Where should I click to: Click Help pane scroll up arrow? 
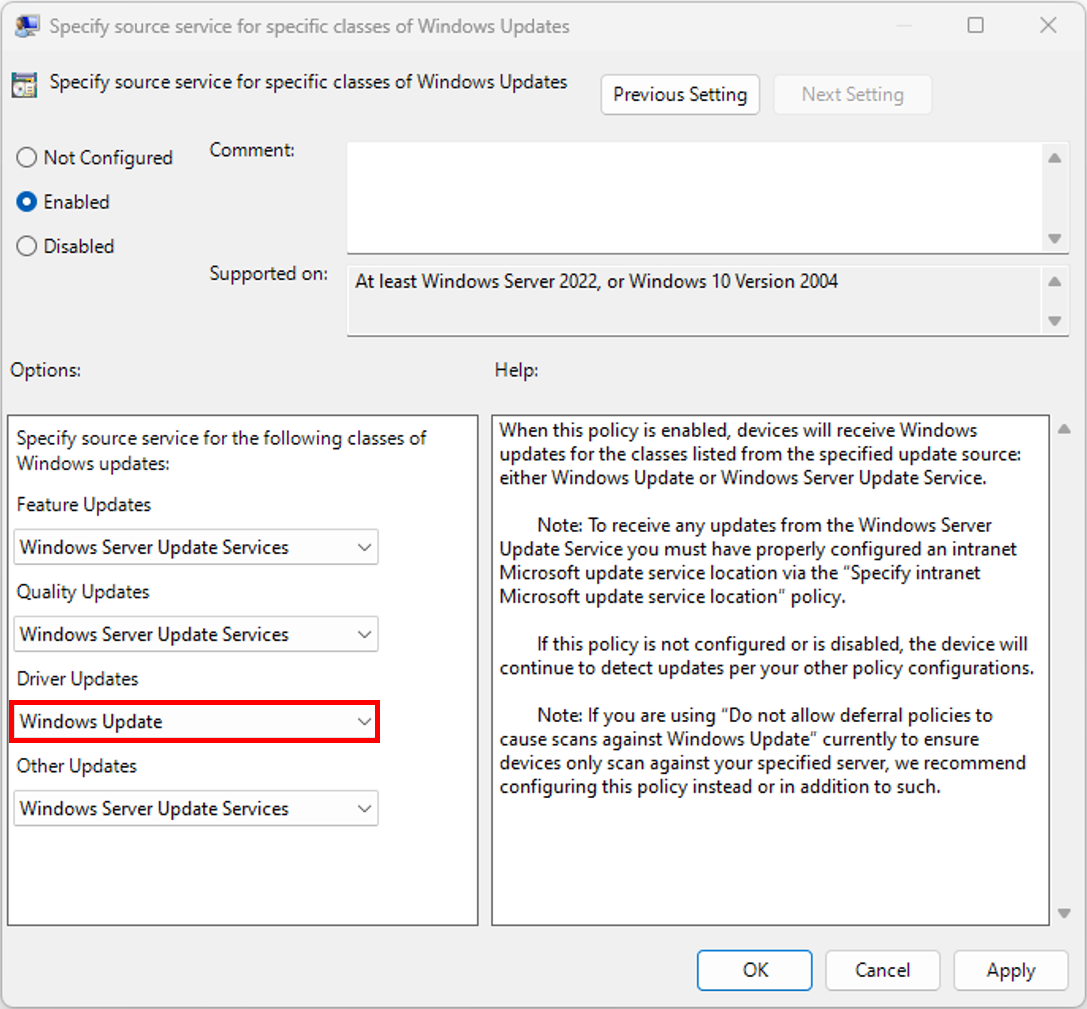[1064, 429]
